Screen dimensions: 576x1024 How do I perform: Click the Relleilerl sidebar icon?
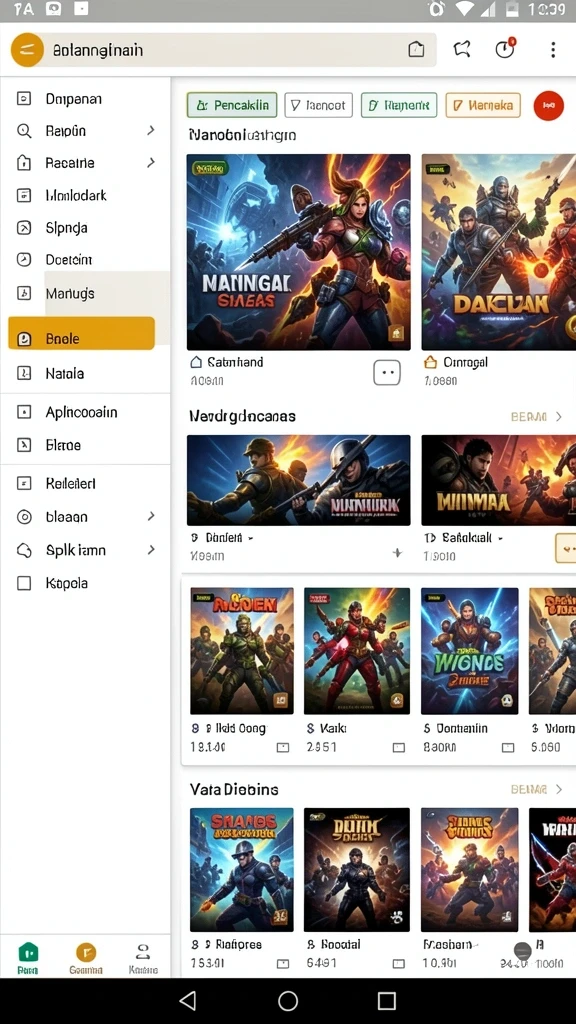click(x=24, y=483)
